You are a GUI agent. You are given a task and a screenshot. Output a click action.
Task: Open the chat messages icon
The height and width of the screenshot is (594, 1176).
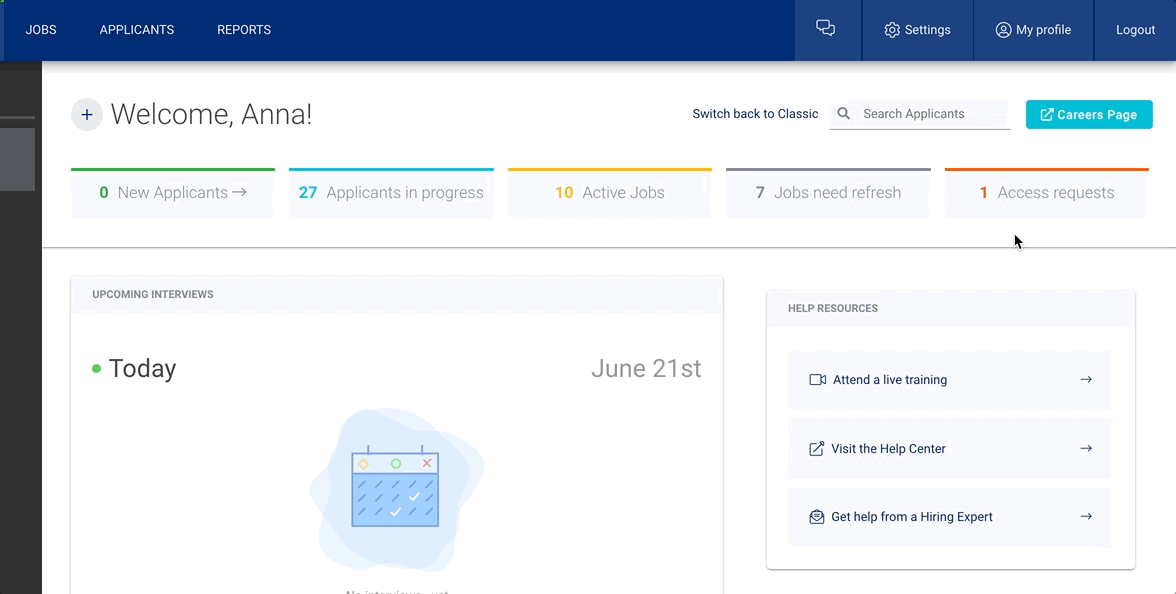tap(825, 29)
